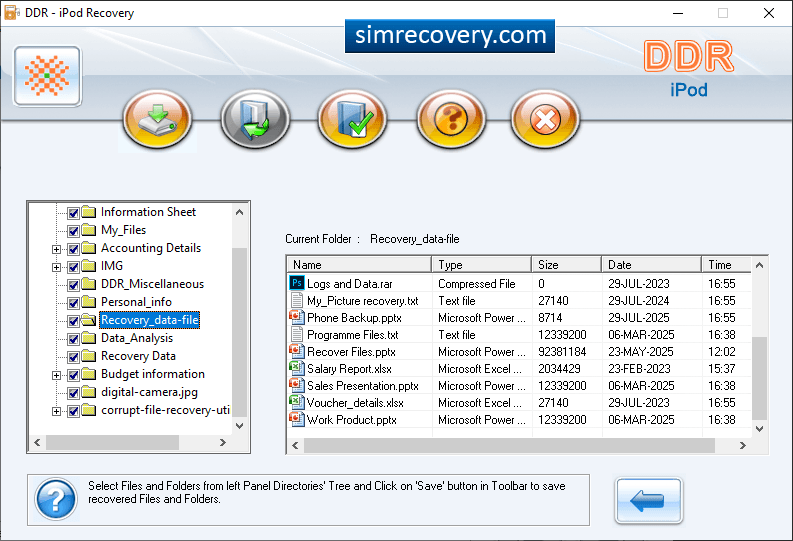Image resolution: width=793 pixels, height=541 pixels.
Task: Click the Excel icon of Salary Report.xlsx
Action: (296, 368)
